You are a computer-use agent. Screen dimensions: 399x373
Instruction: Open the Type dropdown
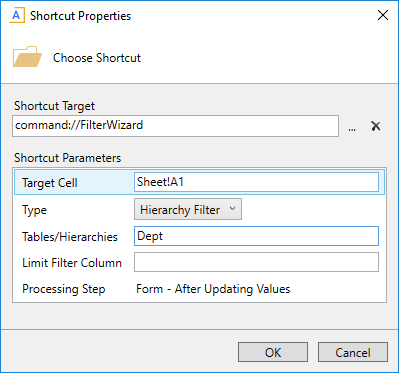(x=188, y=209)
